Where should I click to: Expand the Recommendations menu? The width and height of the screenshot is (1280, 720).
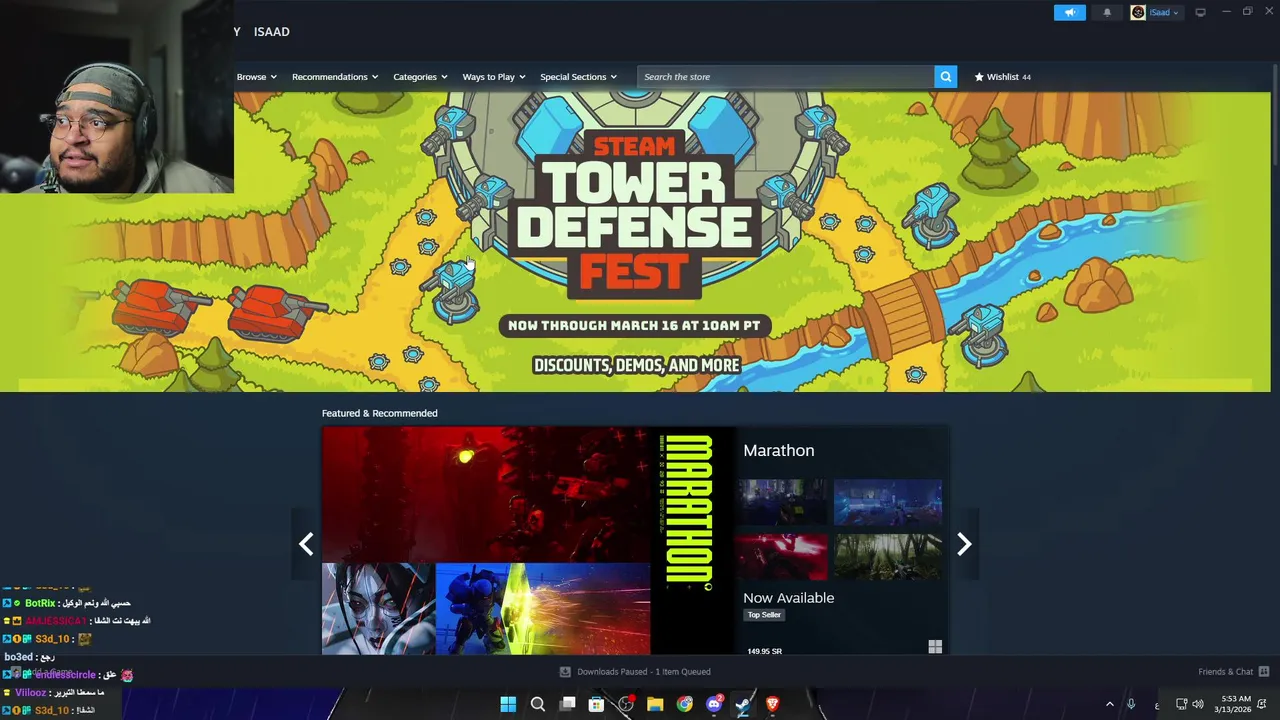pos(335,77)
